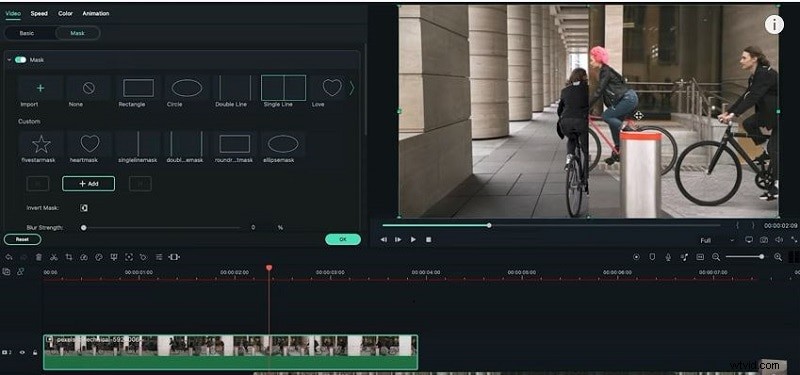Switch to the Speed tab
Viewport: 800px width, 375px height.
pyautogui.click(x=39, y=13)
